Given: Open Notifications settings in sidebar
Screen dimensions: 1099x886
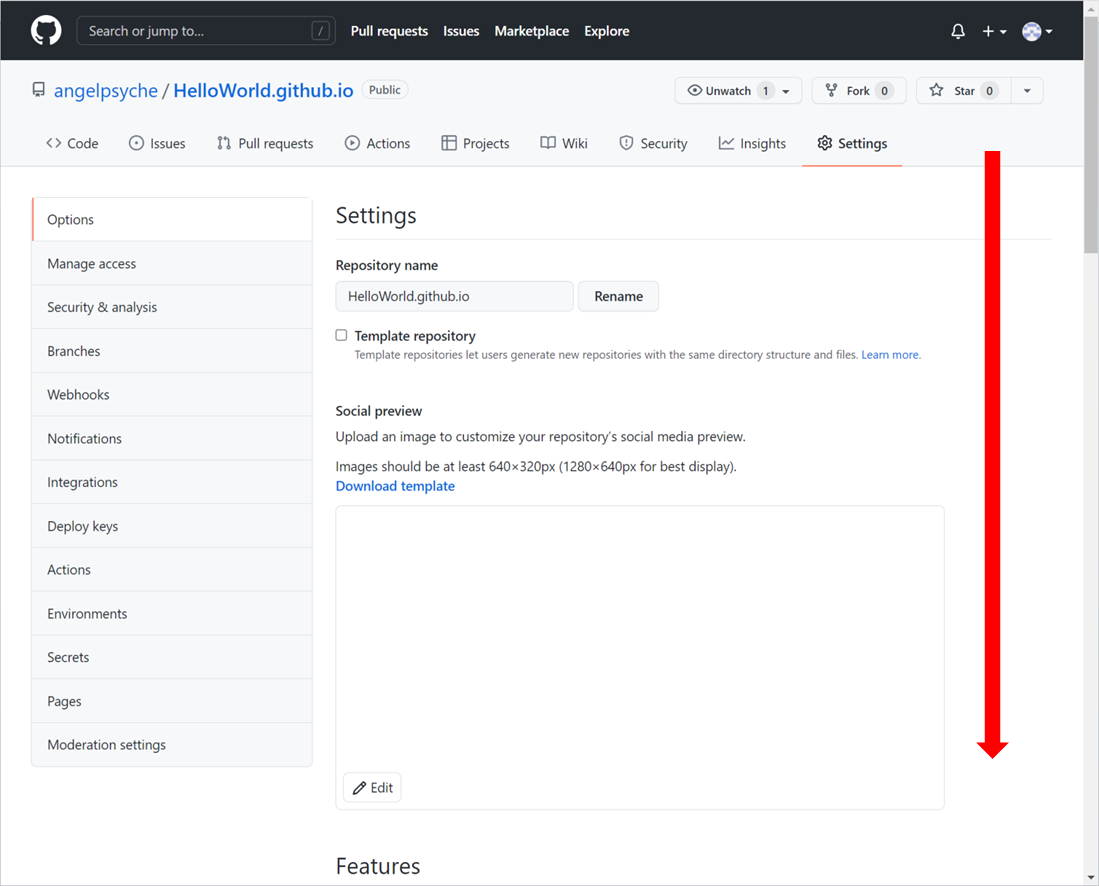Looking at the screenshot, I should coord(172,439).
